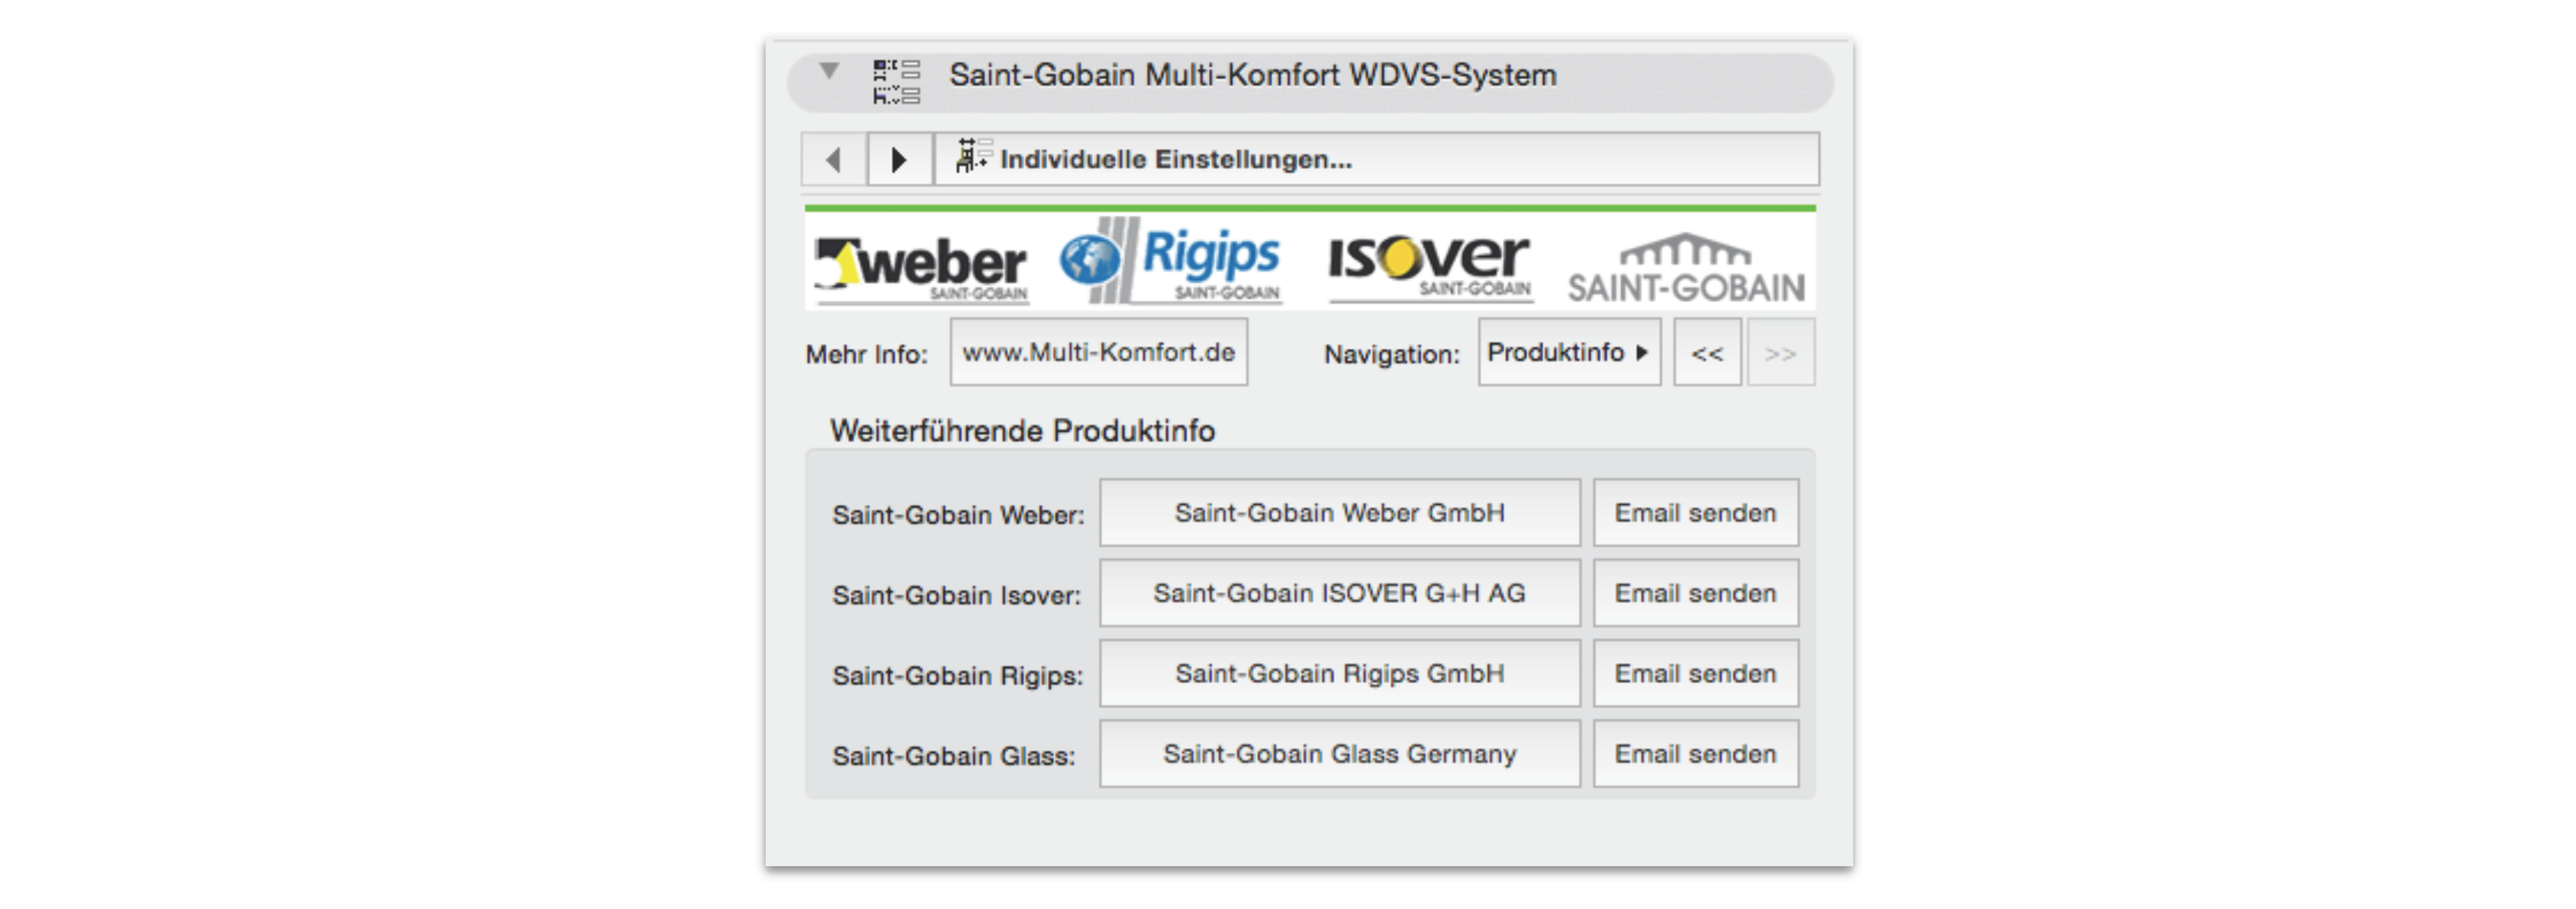
Task: Click the next page right arrow
Action: [x=899, y=159]
